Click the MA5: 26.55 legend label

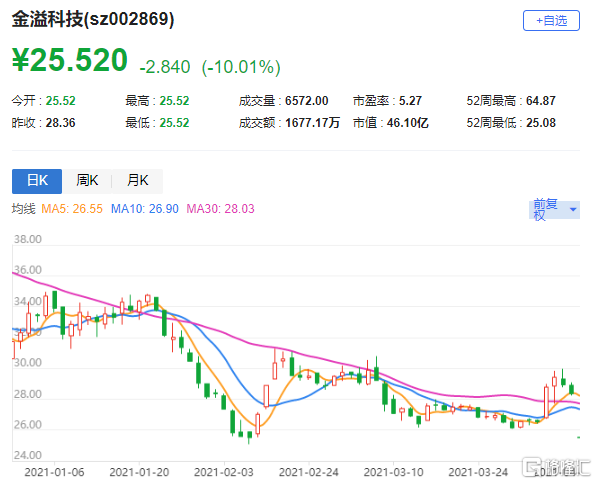72,209
